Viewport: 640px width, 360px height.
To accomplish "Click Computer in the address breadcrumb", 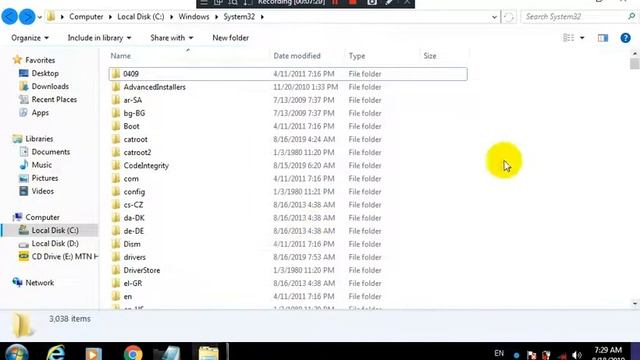I will [86, 17].
